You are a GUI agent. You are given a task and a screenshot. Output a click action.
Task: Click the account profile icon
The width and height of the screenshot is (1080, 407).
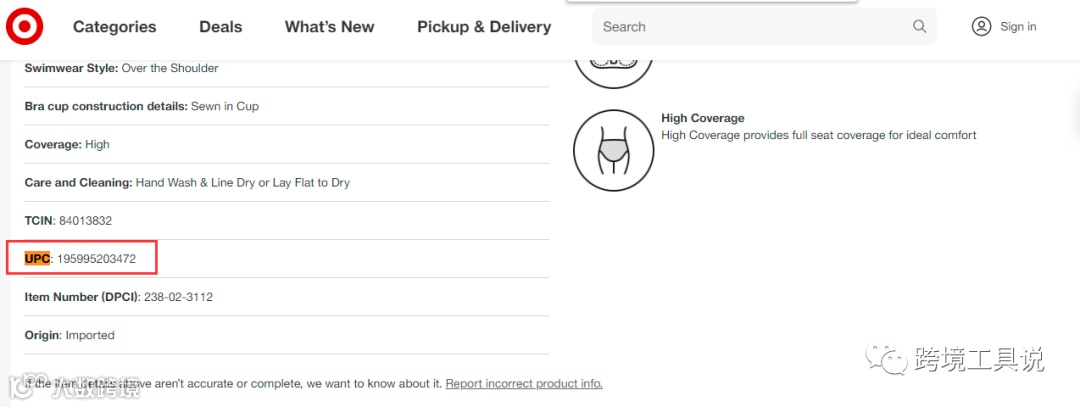click(x=981, y=27)
